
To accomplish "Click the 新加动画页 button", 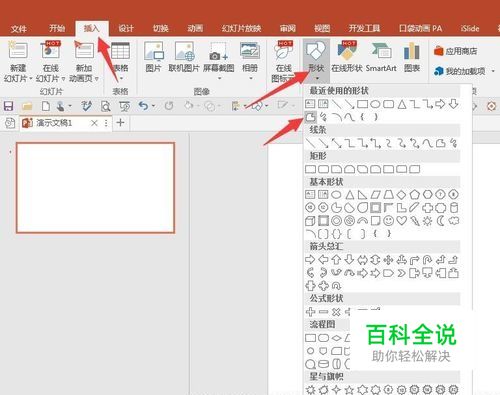I will 84,62.
